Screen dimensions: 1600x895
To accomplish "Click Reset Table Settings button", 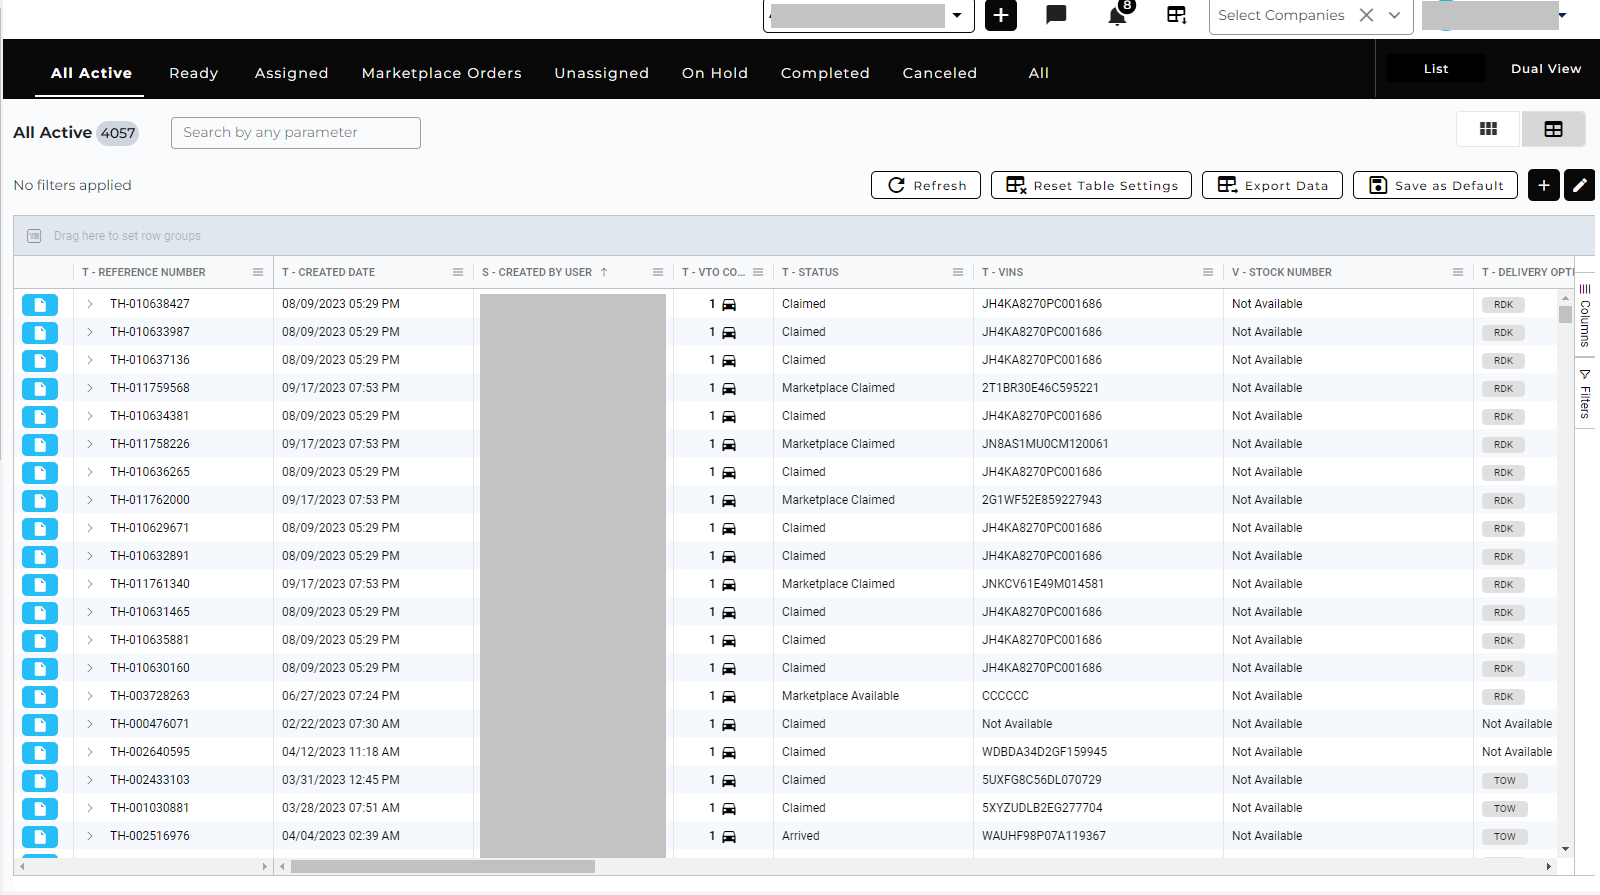I will 1091,185.
